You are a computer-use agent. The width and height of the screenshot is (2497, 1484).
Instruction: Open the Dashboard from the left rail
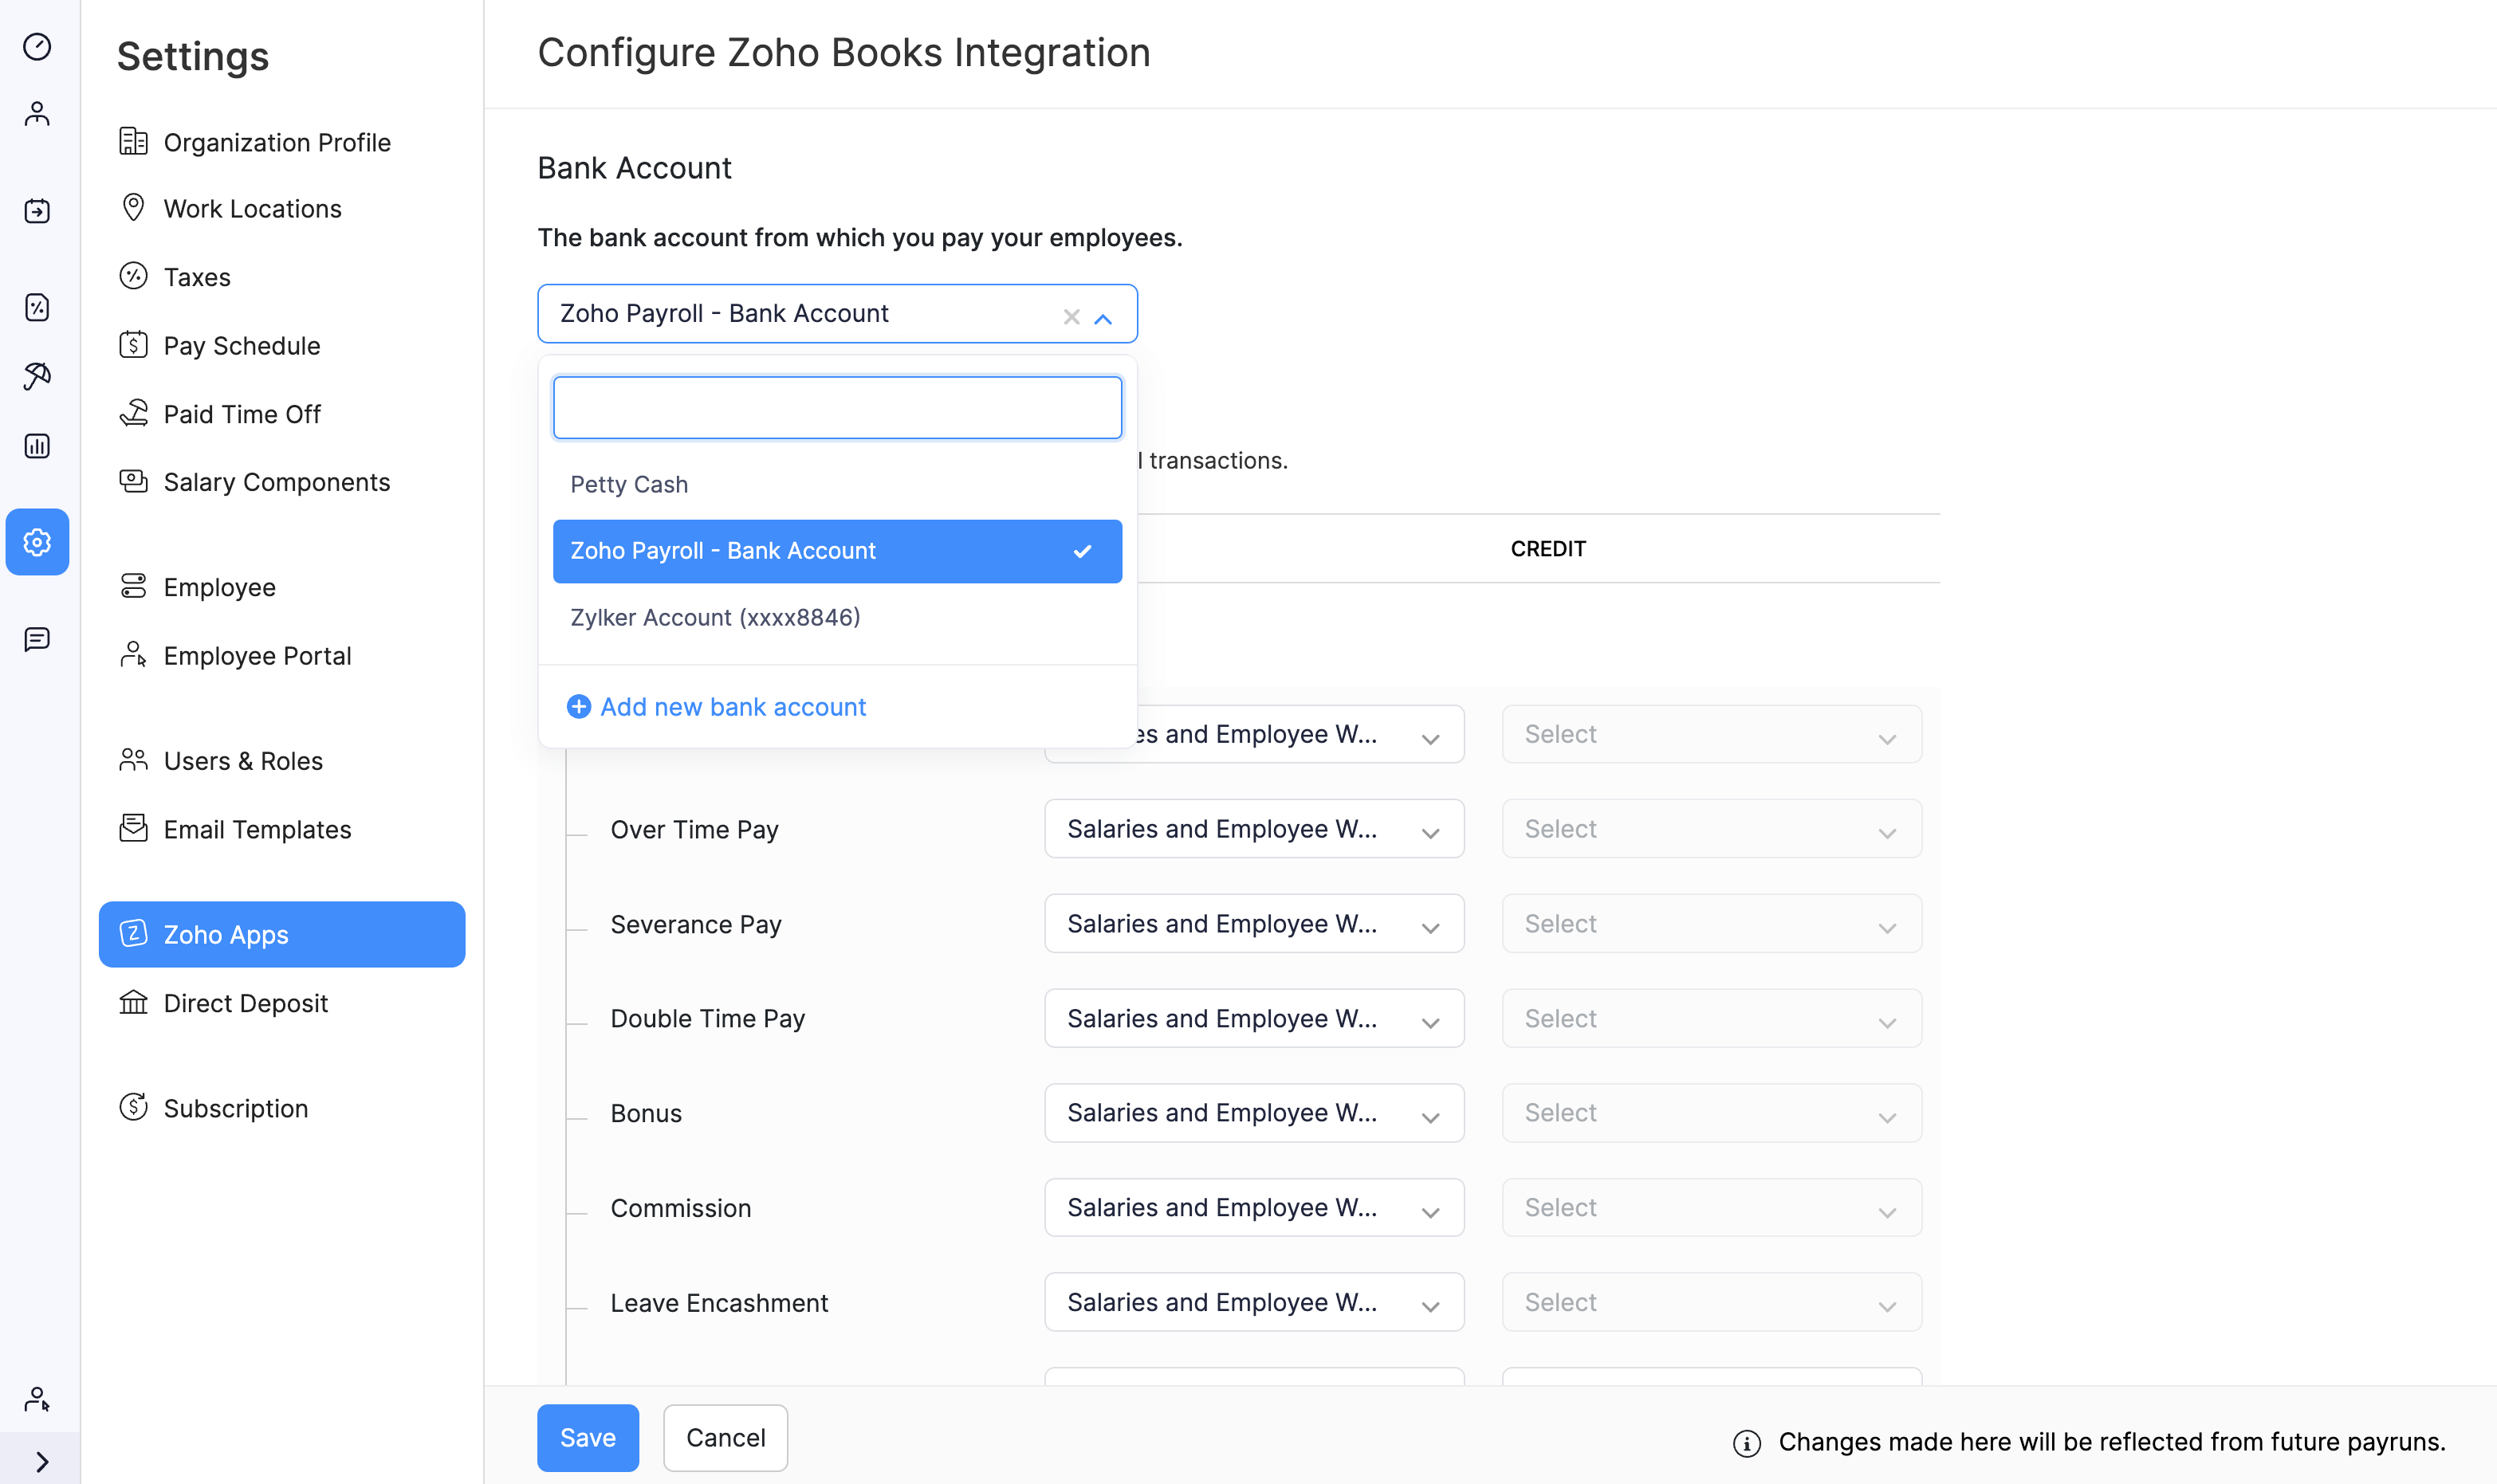(x=37, y=47)
